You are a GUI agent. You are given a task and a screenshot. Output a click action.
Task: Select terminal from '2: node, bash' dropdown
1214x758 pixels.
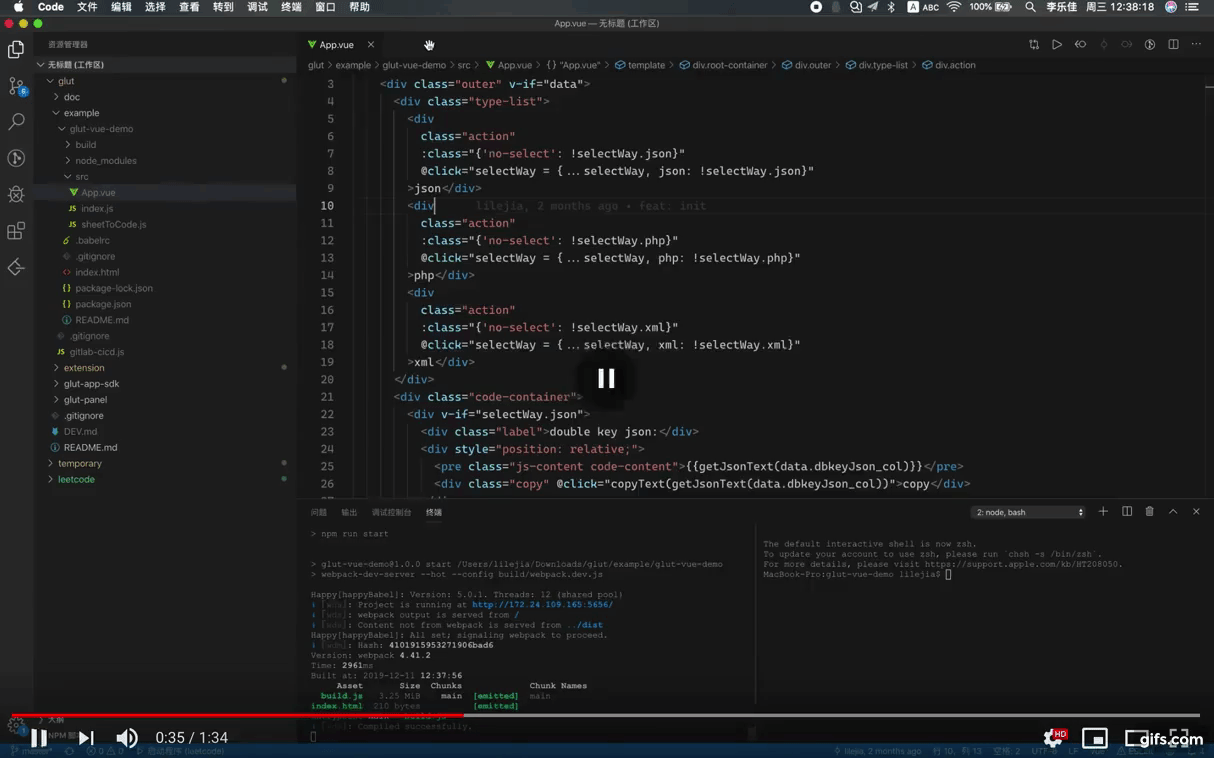click(x=1028, y=512)
